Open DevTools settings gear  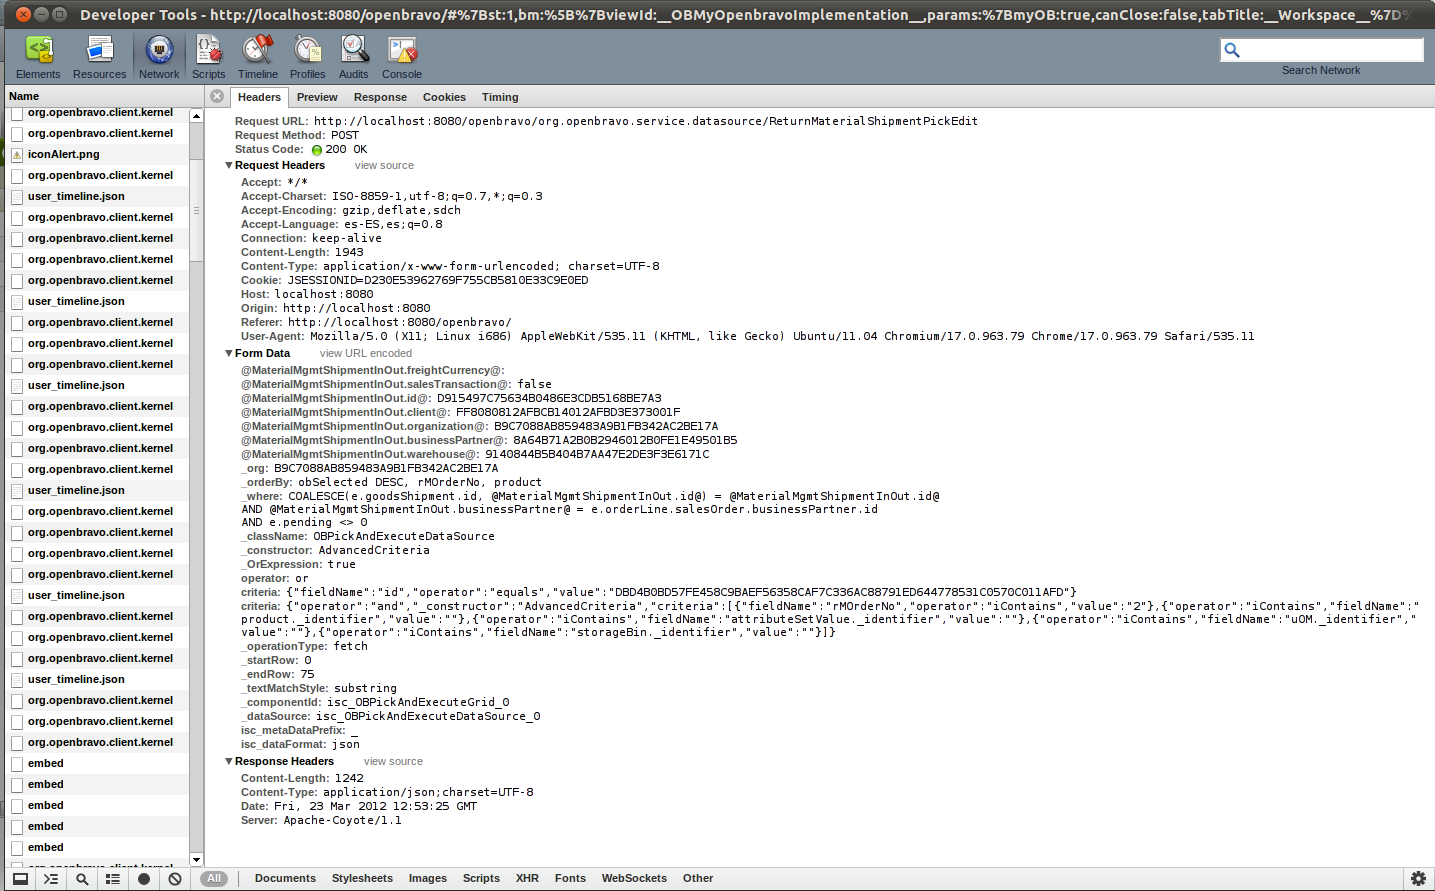click(1418, 879)
